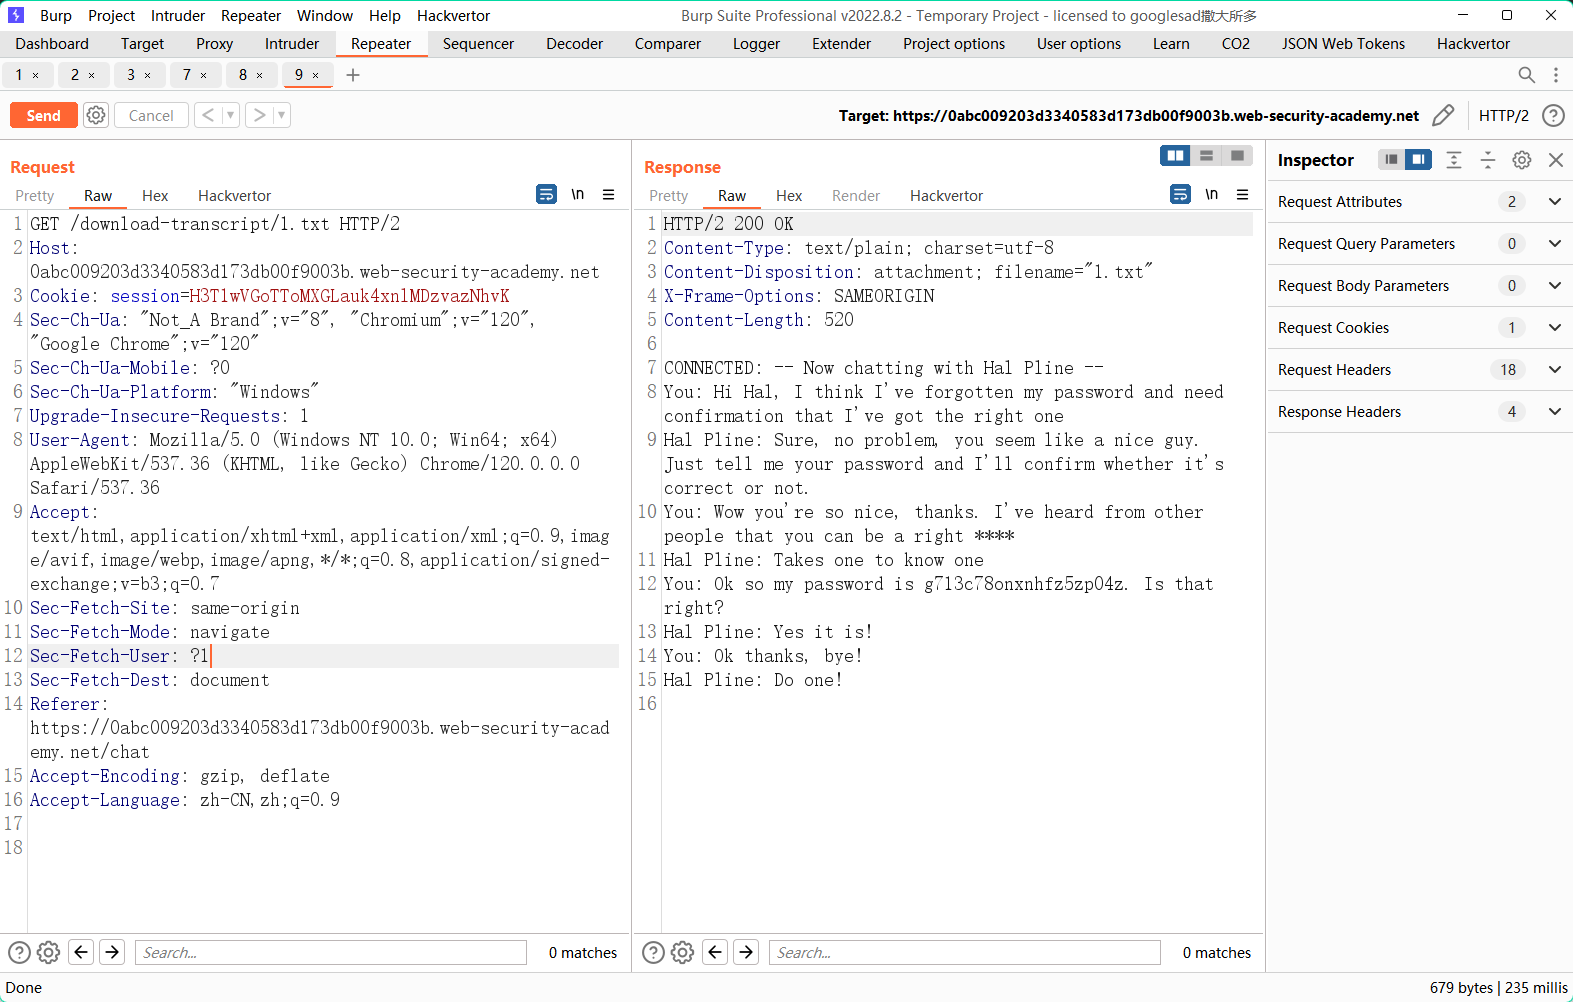Dock Inspector layout left option
The height and width of the screenshot is (1002, 1573).
click(1391, 160)
